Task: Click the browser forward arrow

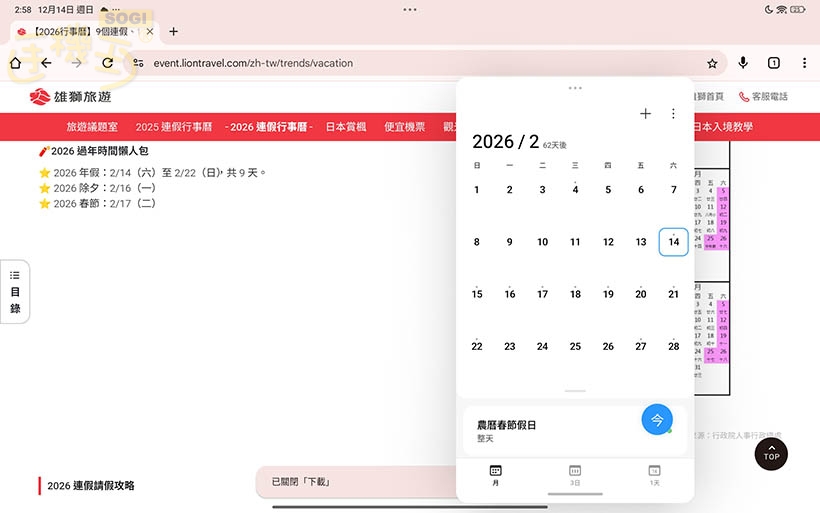Action: tap(77, 63)
